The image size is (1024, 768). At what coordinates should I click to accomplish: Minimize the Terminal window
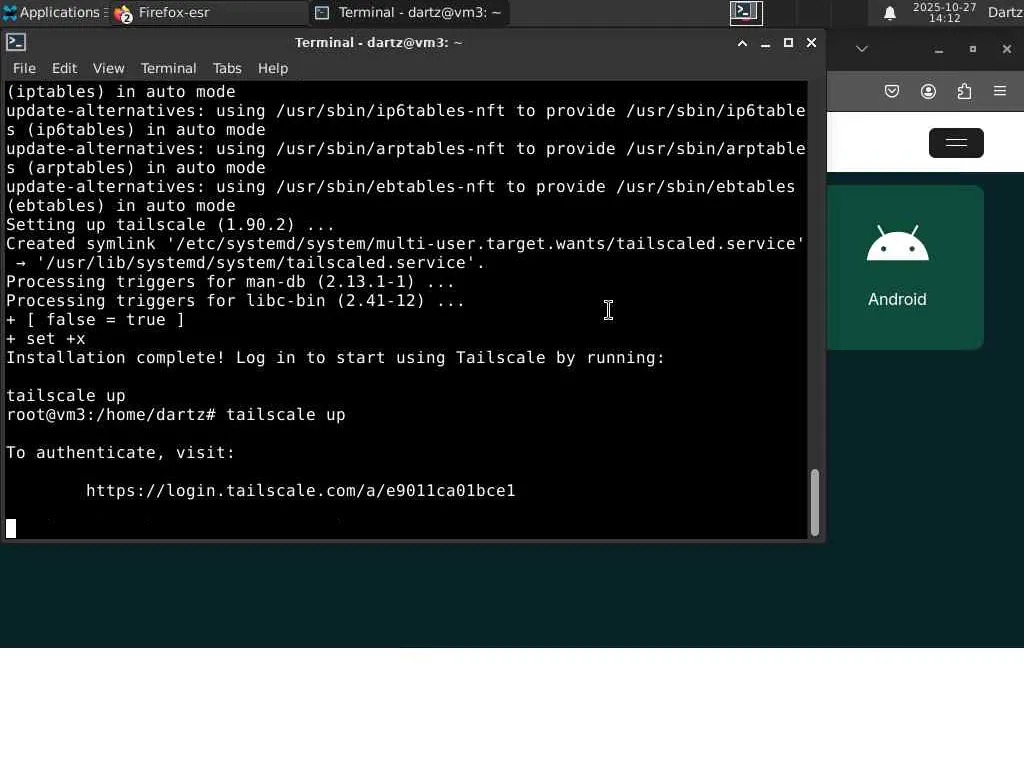765,43
